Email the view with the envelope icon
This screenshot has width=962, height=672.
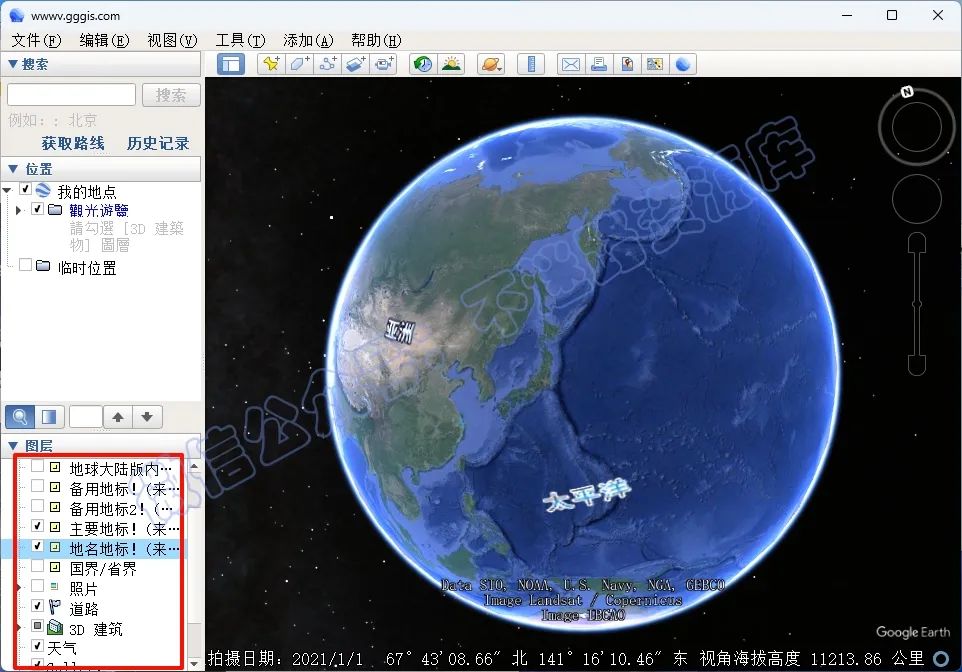(571, 64)
